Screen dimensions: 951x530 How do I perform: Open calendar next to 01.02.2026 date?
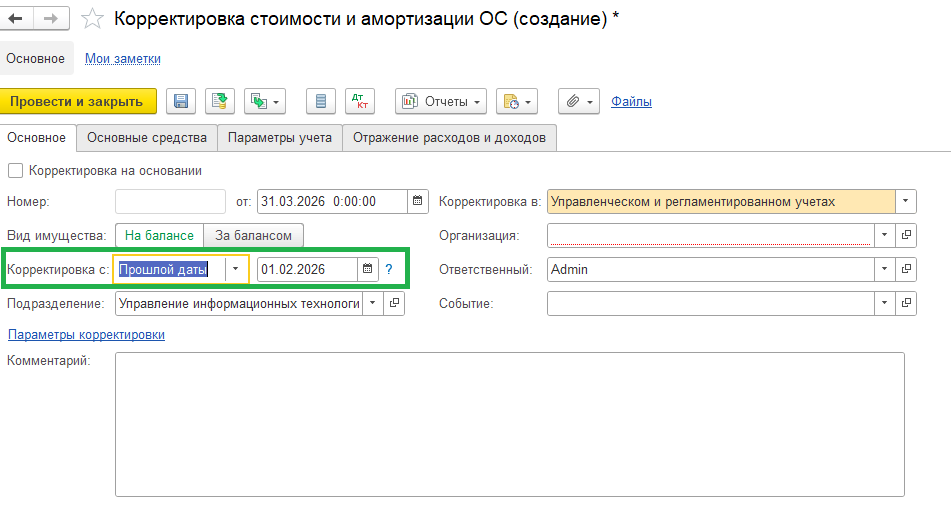coord(367,269)
